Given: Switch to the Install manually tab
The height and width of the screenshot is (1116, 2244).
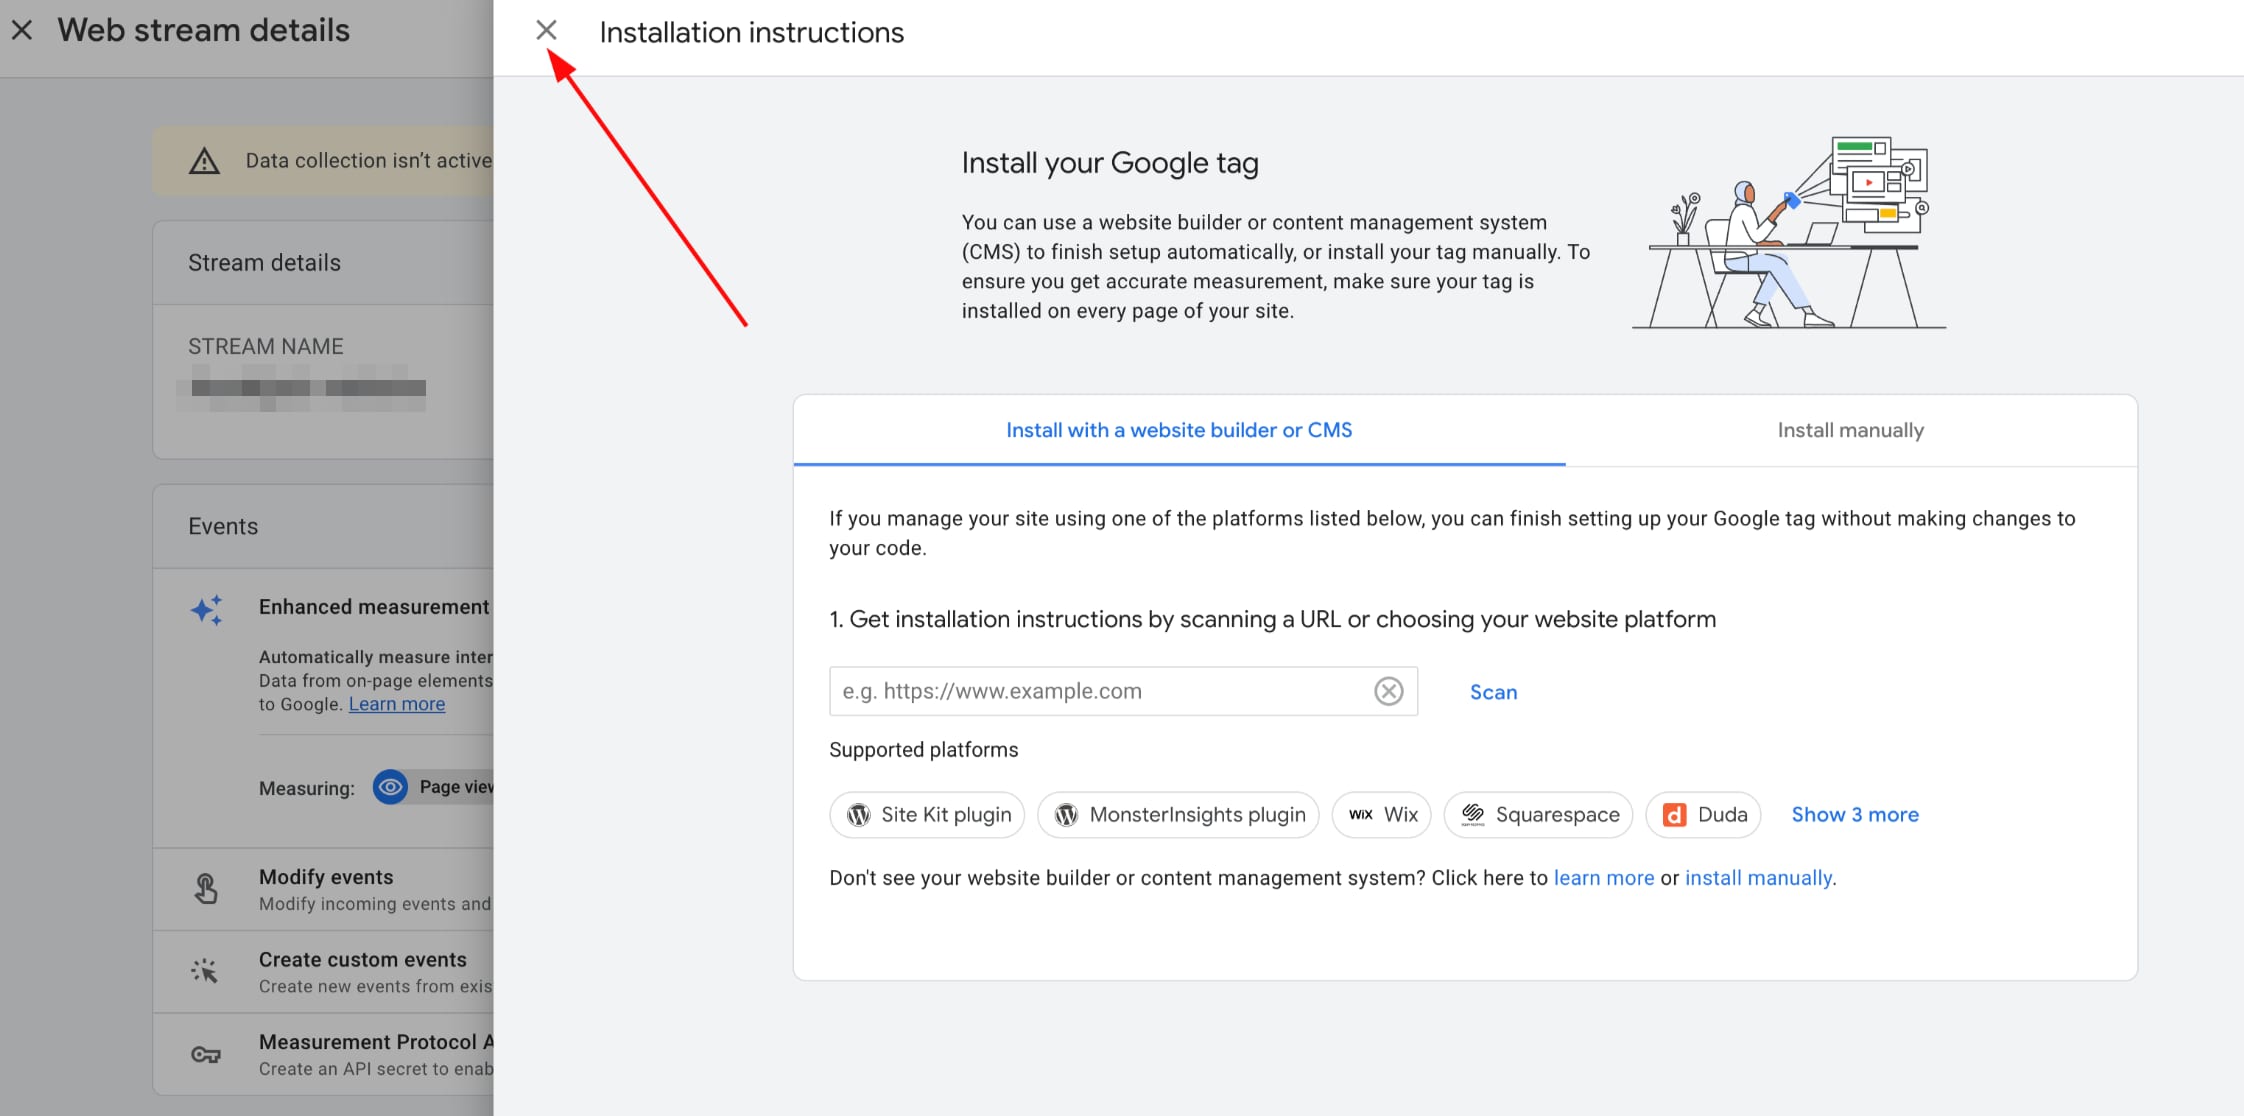Looking at the screenshot, I should point(1849,430).
